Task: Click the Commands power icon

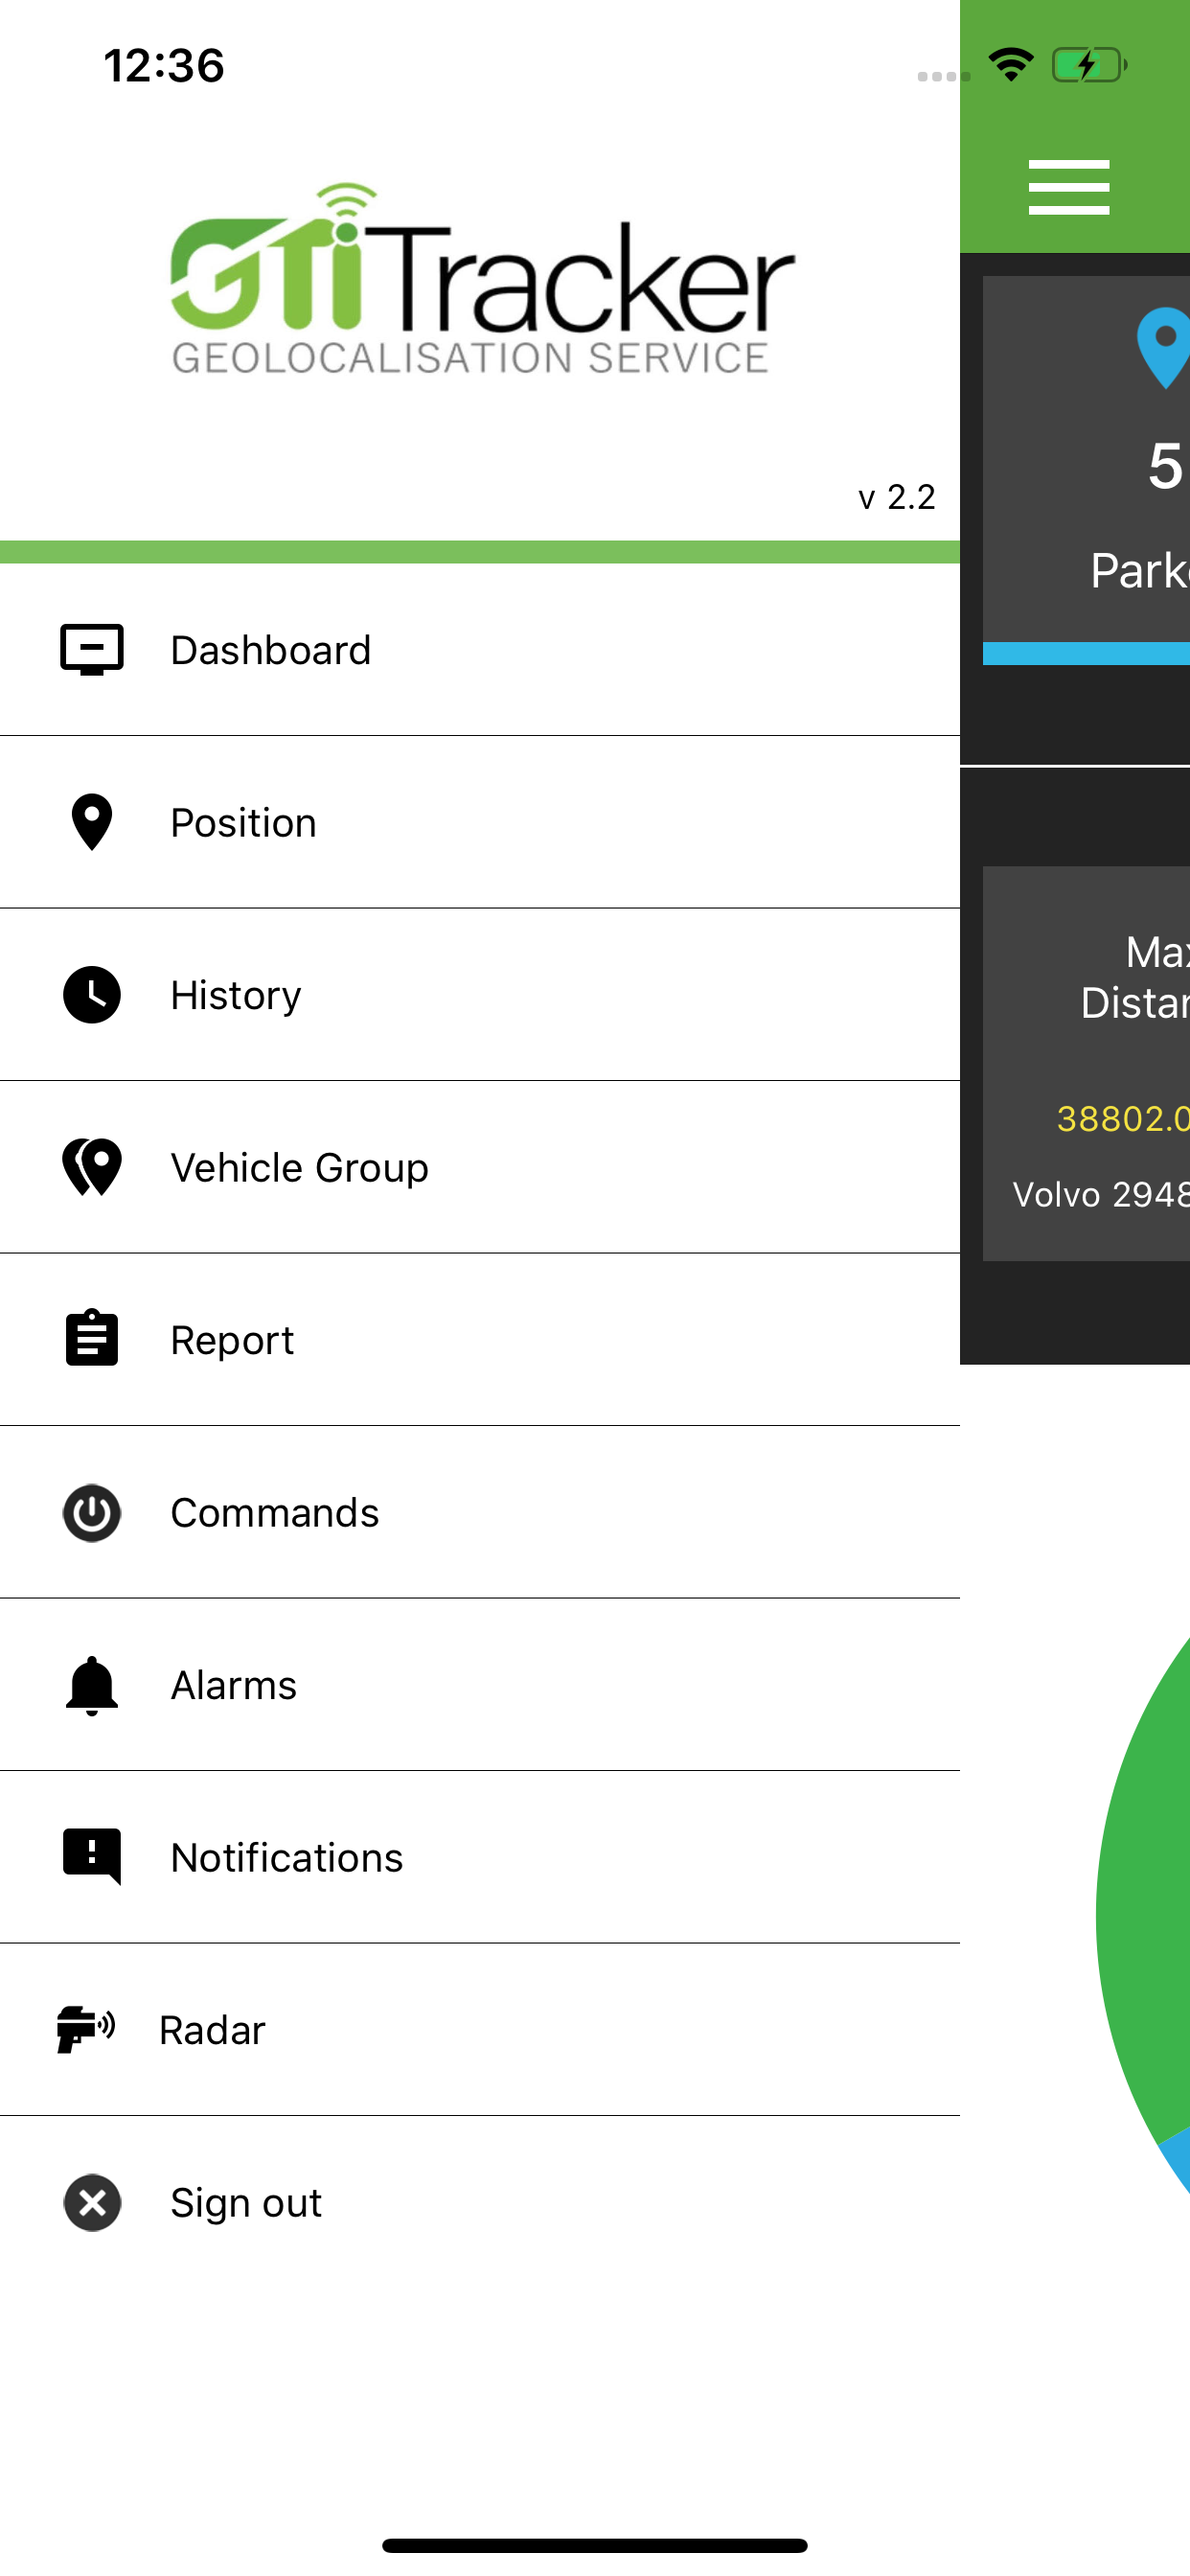Action: pyautogui.click(x=92, y=1512)
